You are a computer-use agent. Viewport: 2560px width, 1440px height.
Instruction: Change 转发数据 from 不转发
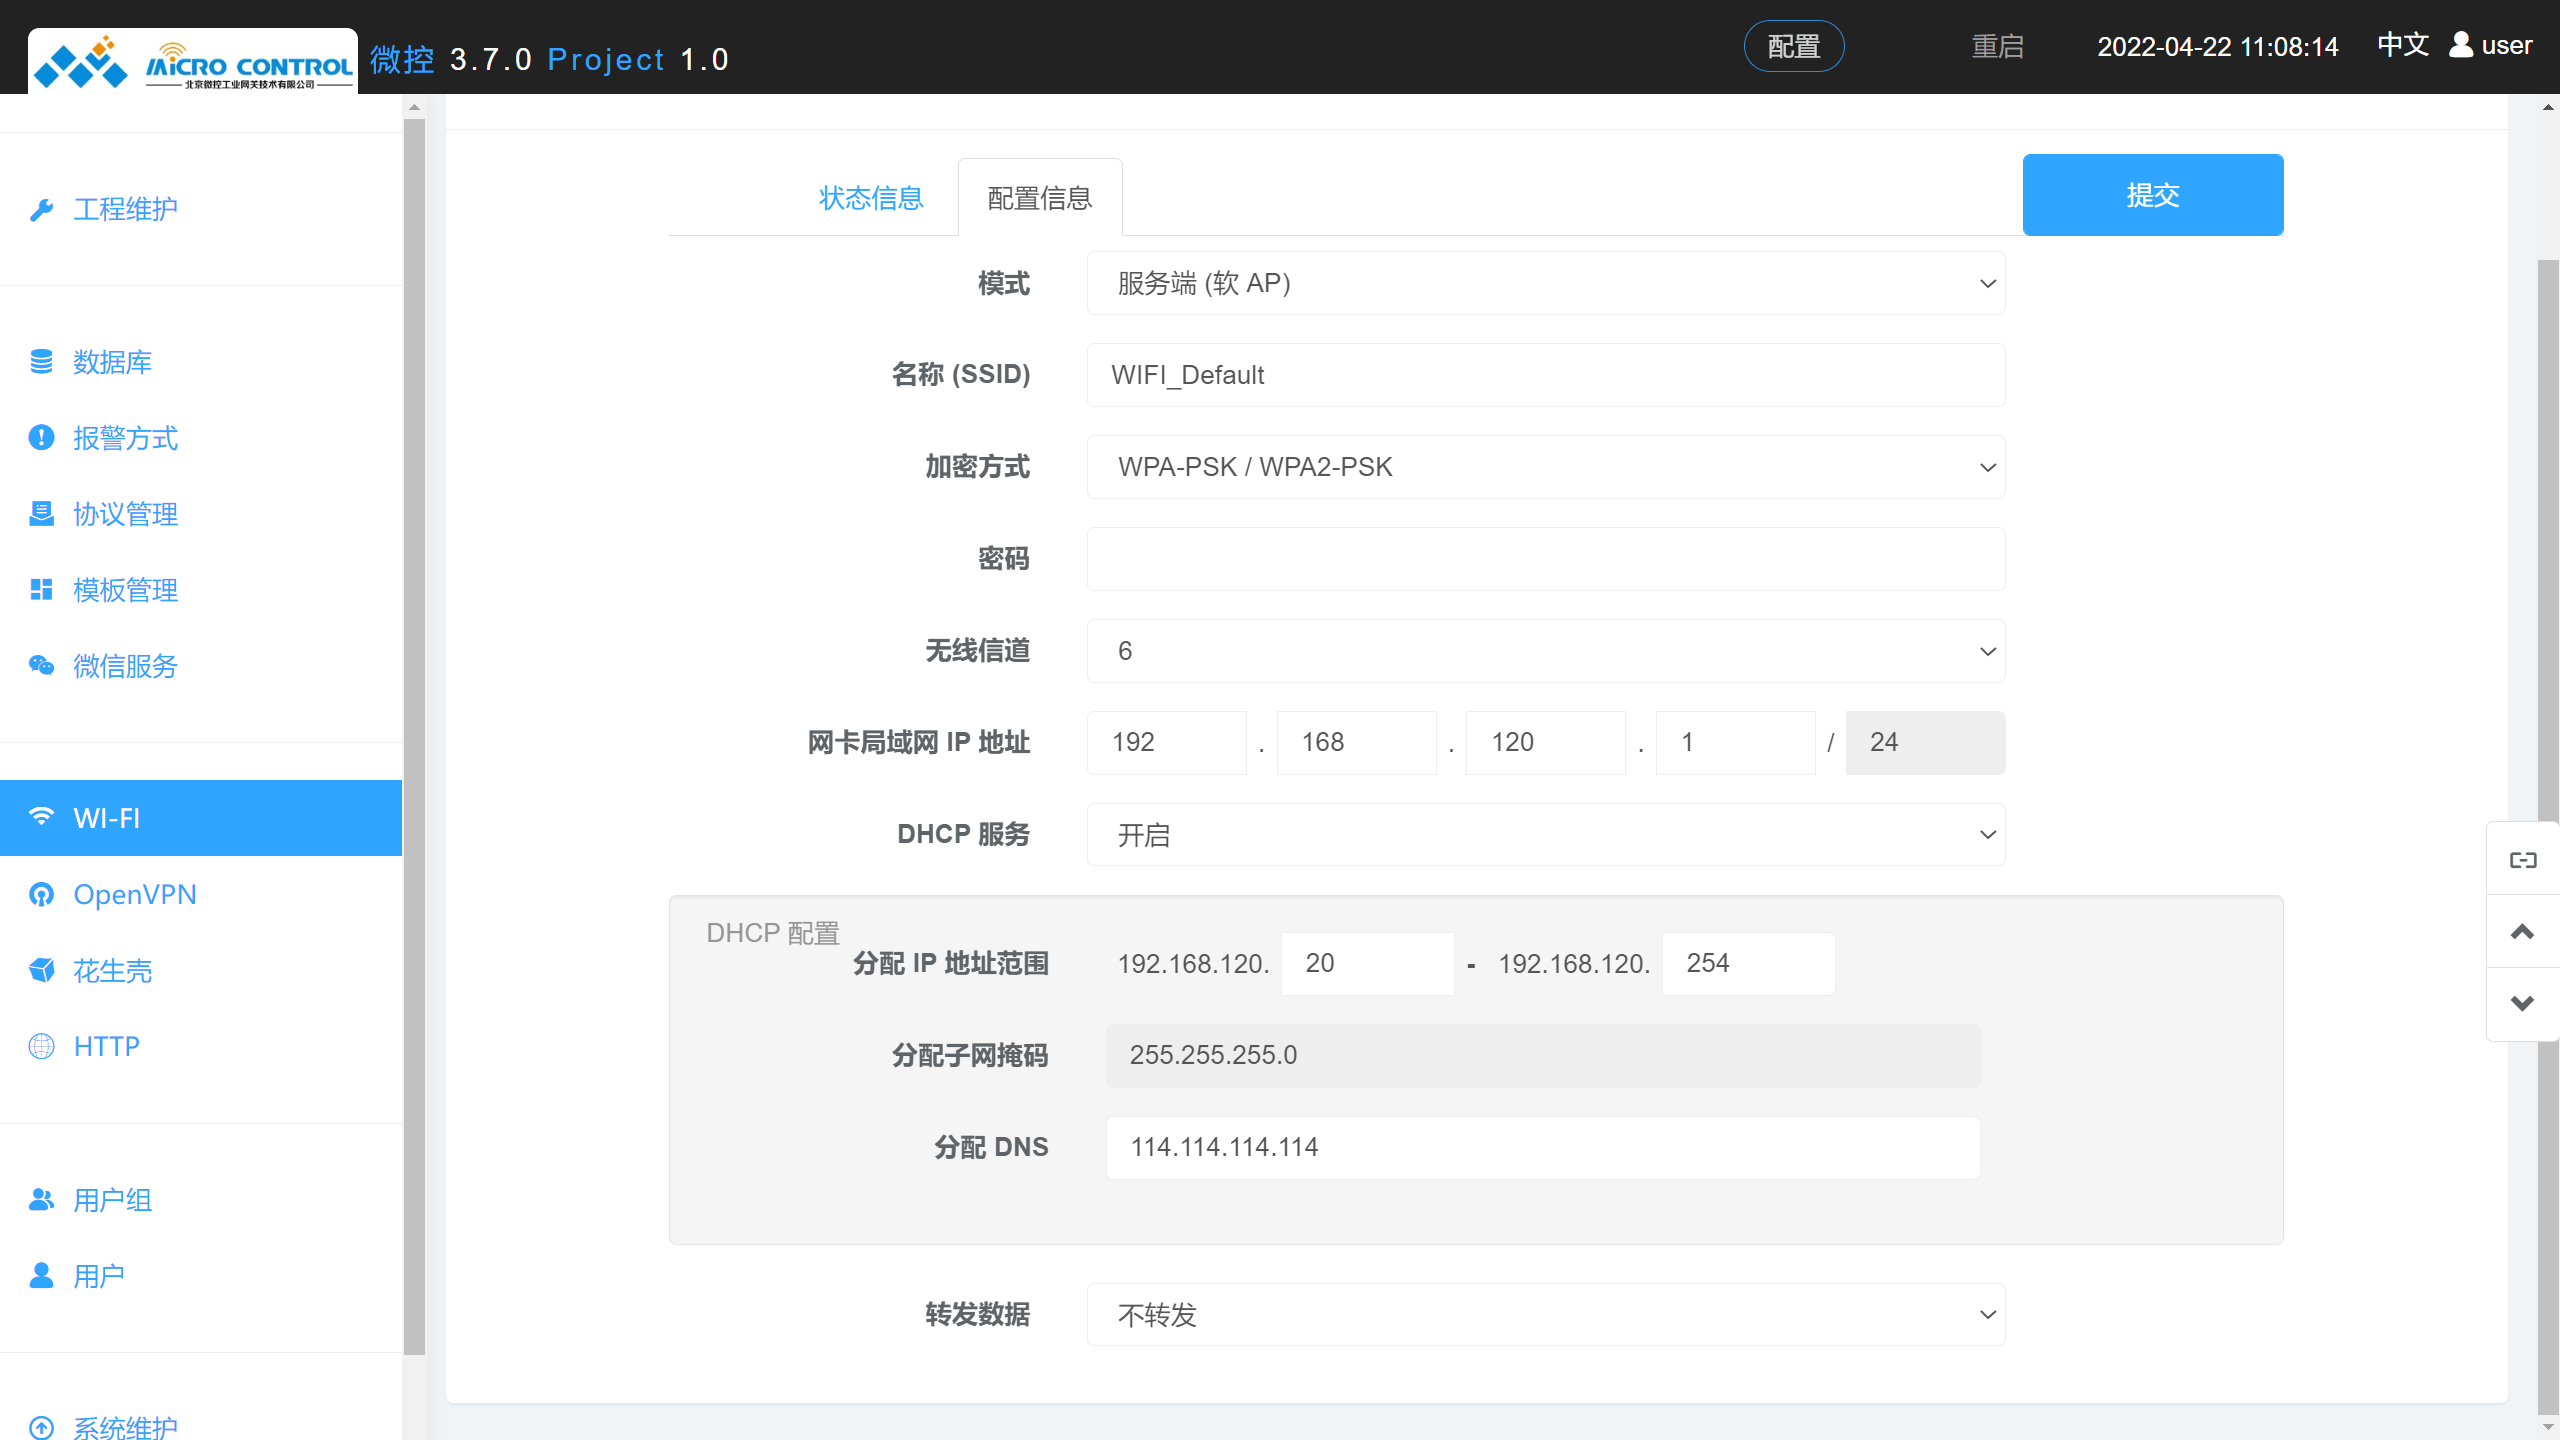pos(1546,1315)
